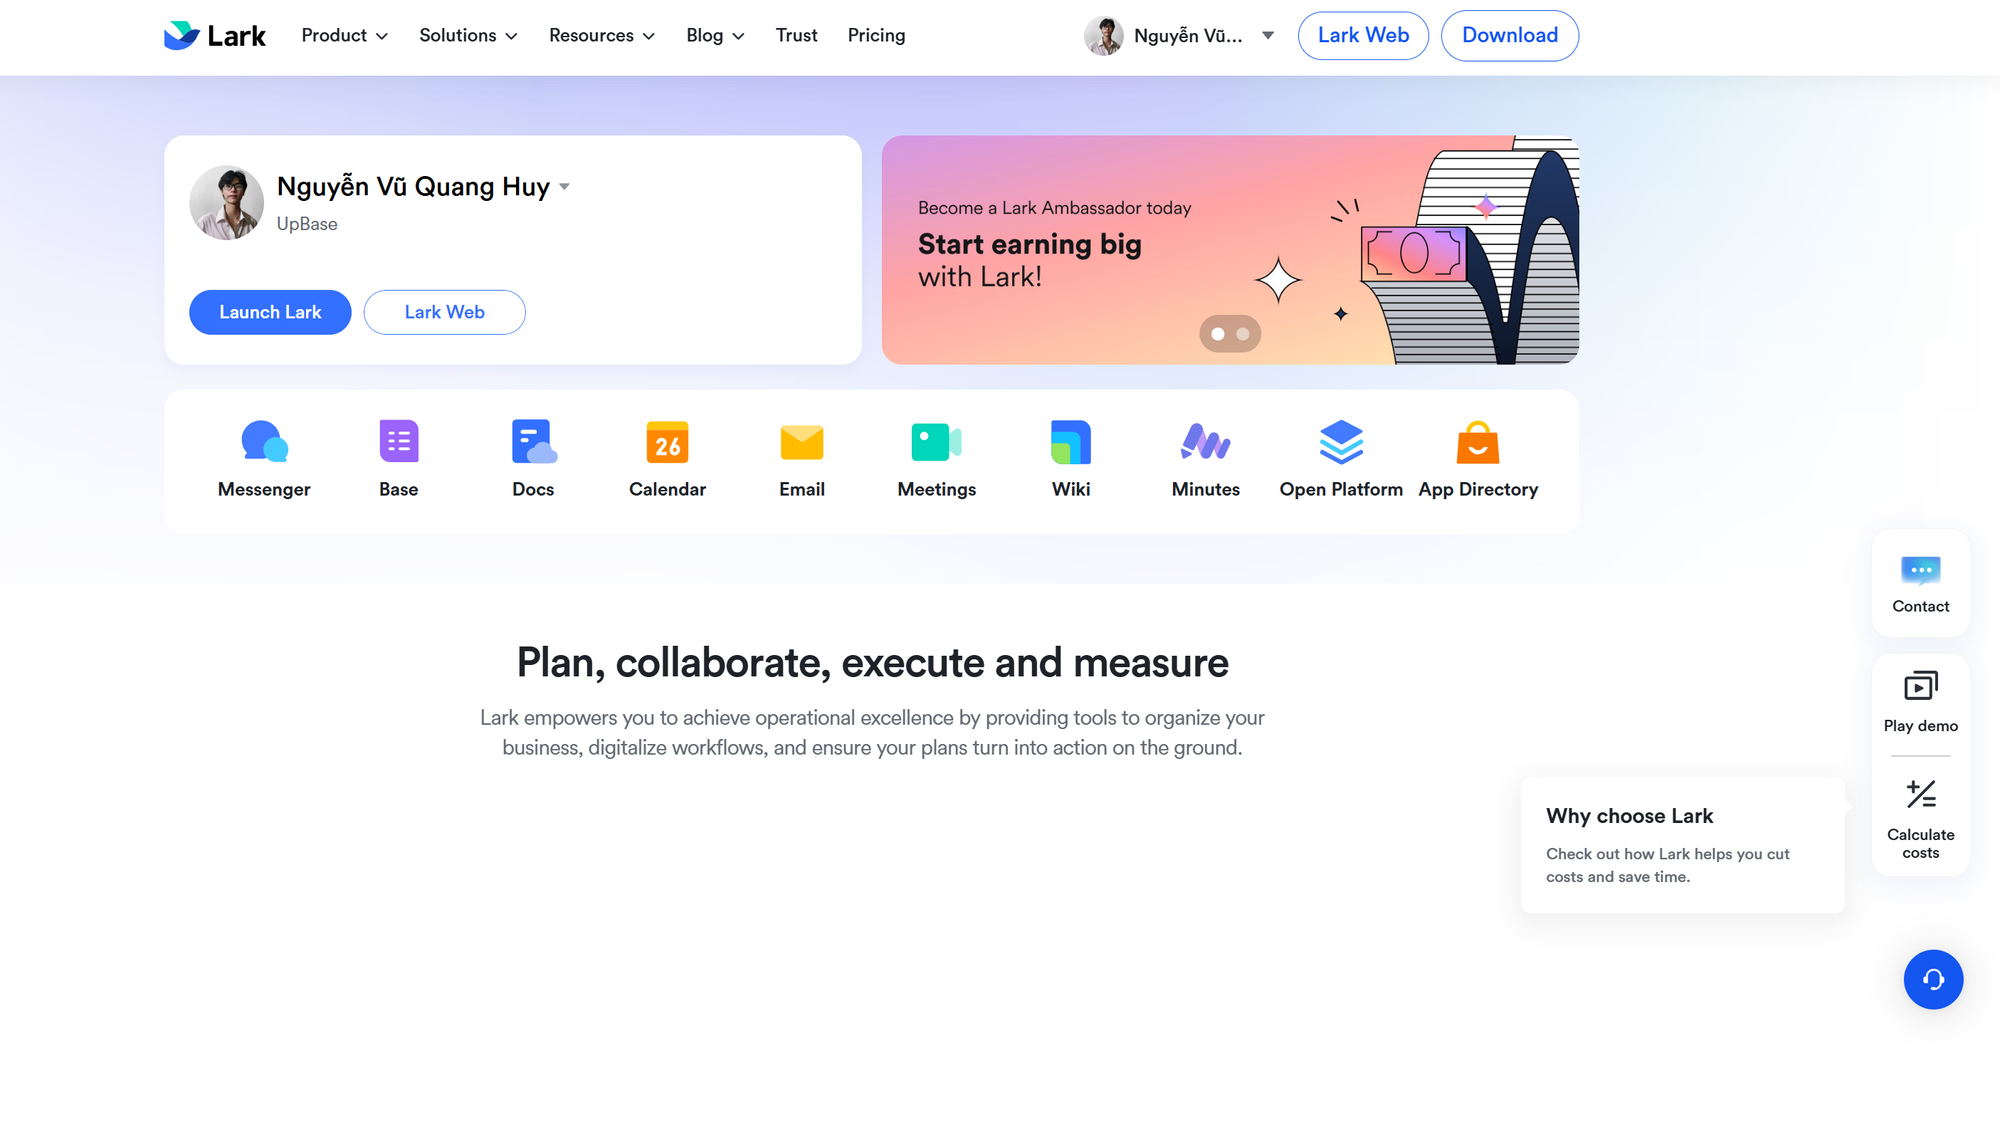Viewport: 2000px width, 1125px height.
Task: Open the Calendar app icon
Action: (666, 441)
